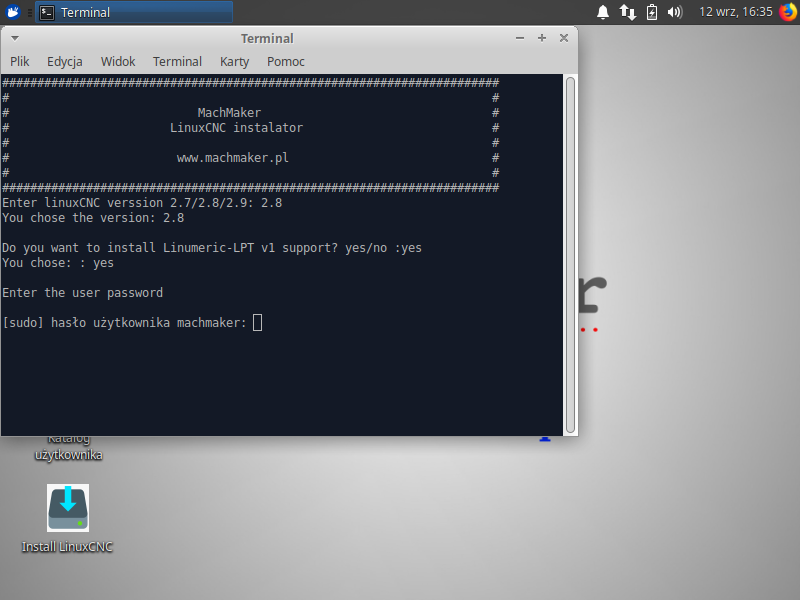Open the Install LinuxCNC desktop icon
Screen dimensions: 800x600
[68, 508]
